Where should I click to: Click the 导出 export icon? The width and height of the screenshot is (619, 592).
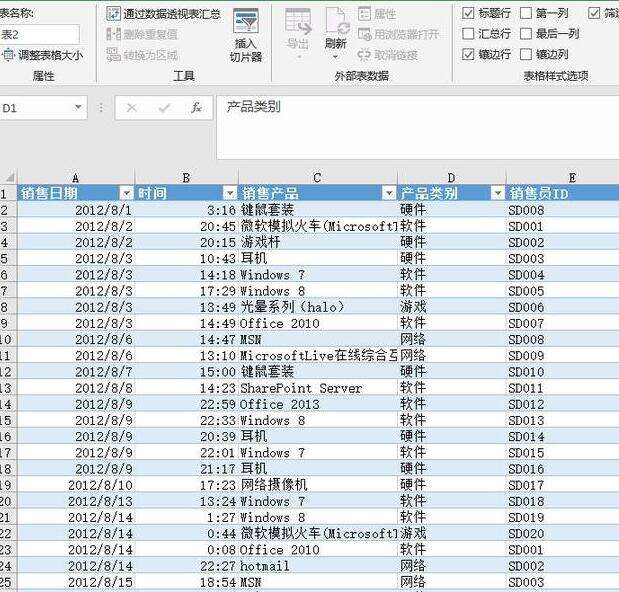298,21
